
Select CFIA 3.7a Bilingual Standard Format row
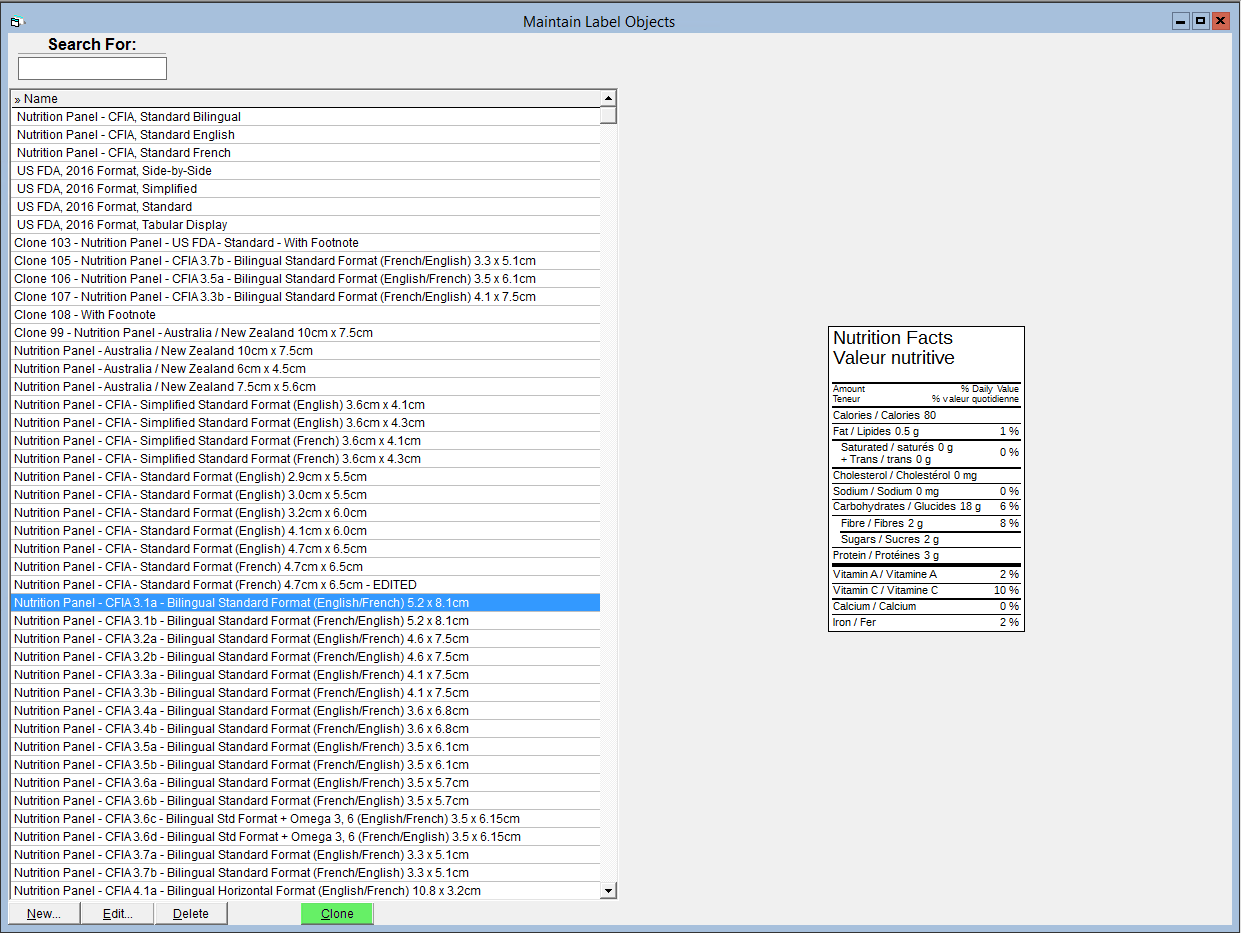306,855
